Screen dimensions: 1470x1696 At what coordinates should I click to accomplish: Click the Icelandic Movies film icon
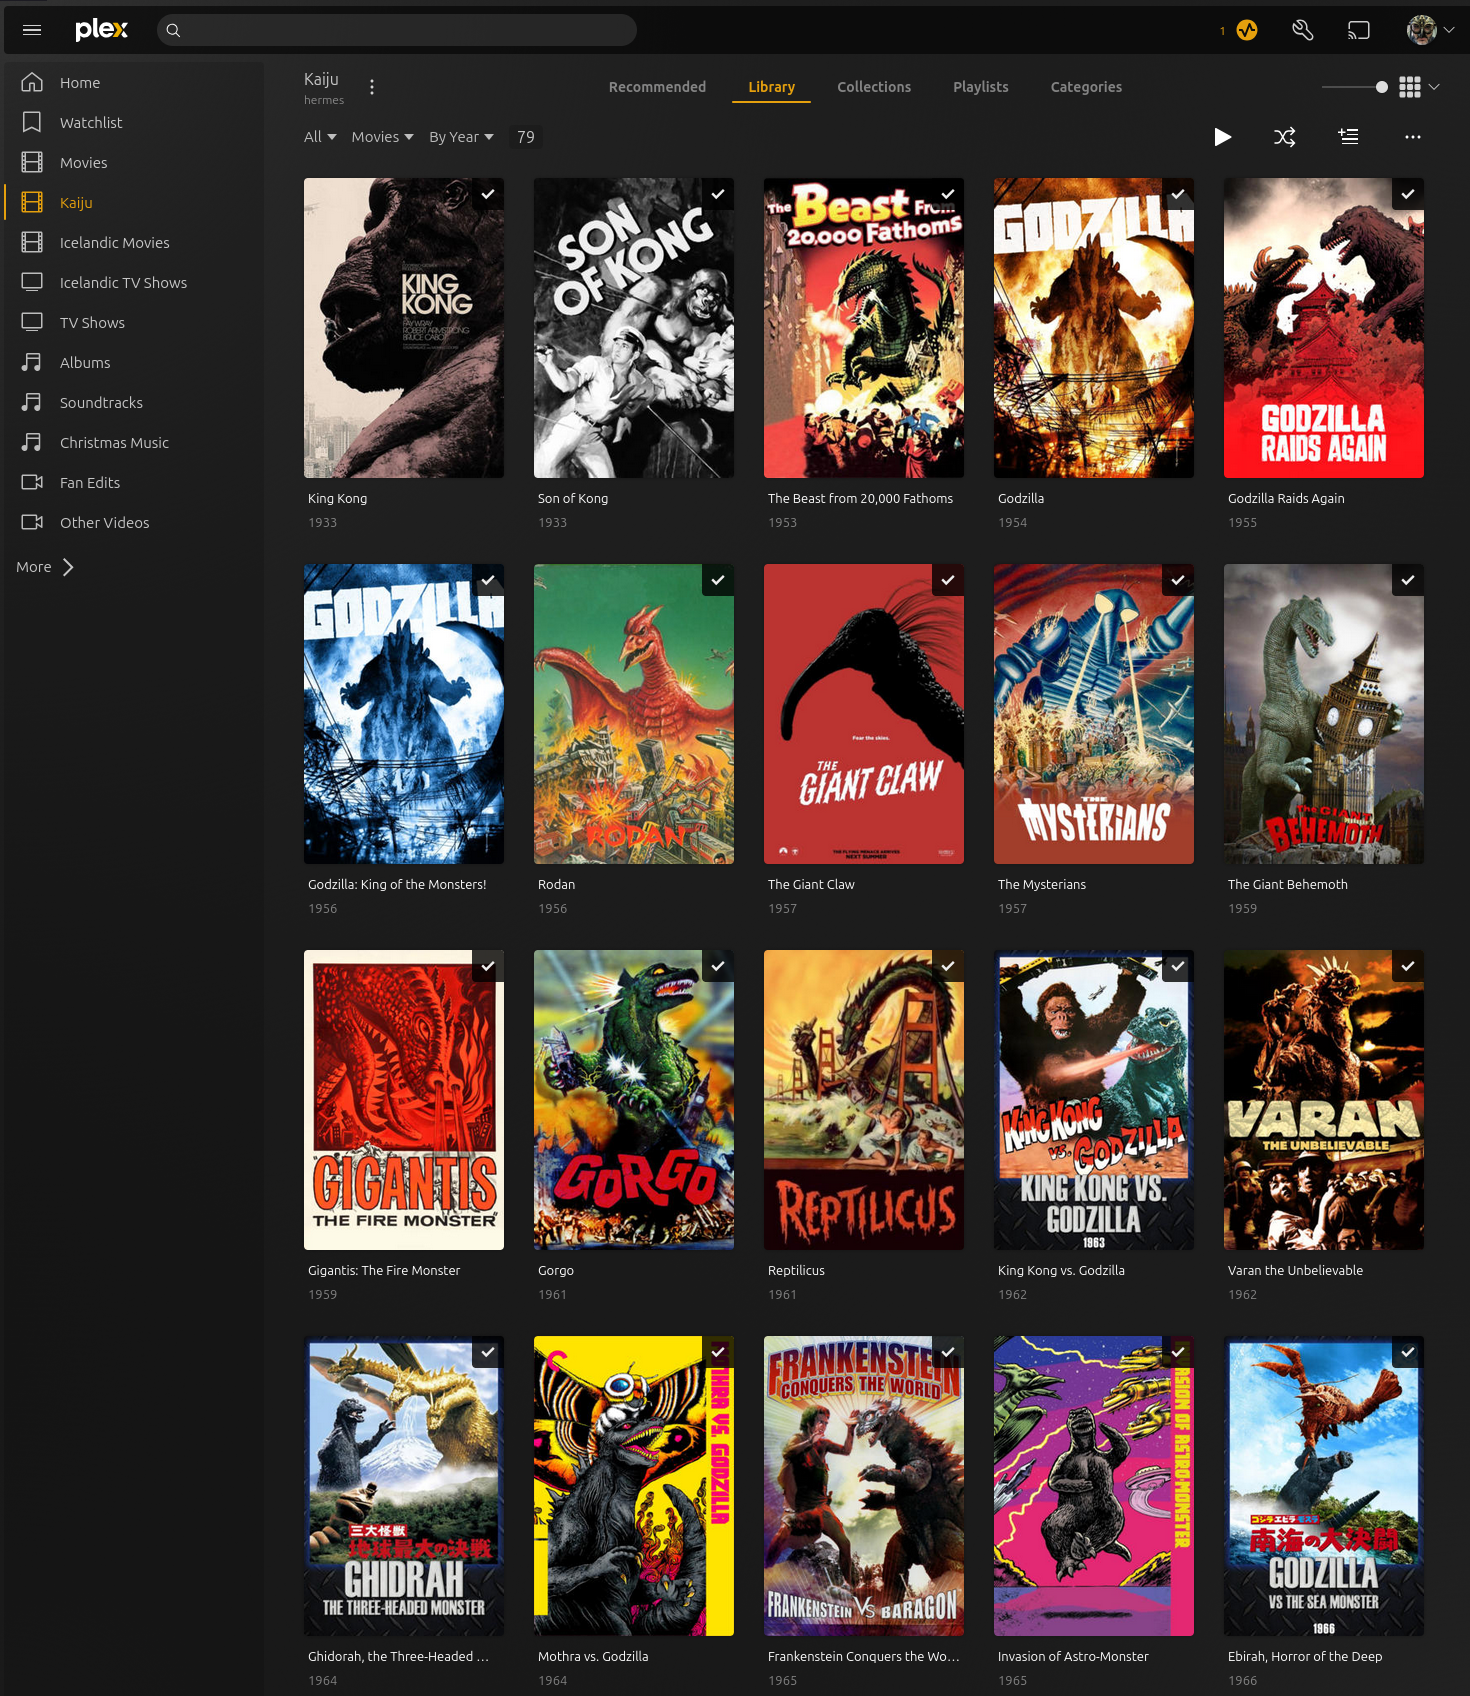click(32, 242)
